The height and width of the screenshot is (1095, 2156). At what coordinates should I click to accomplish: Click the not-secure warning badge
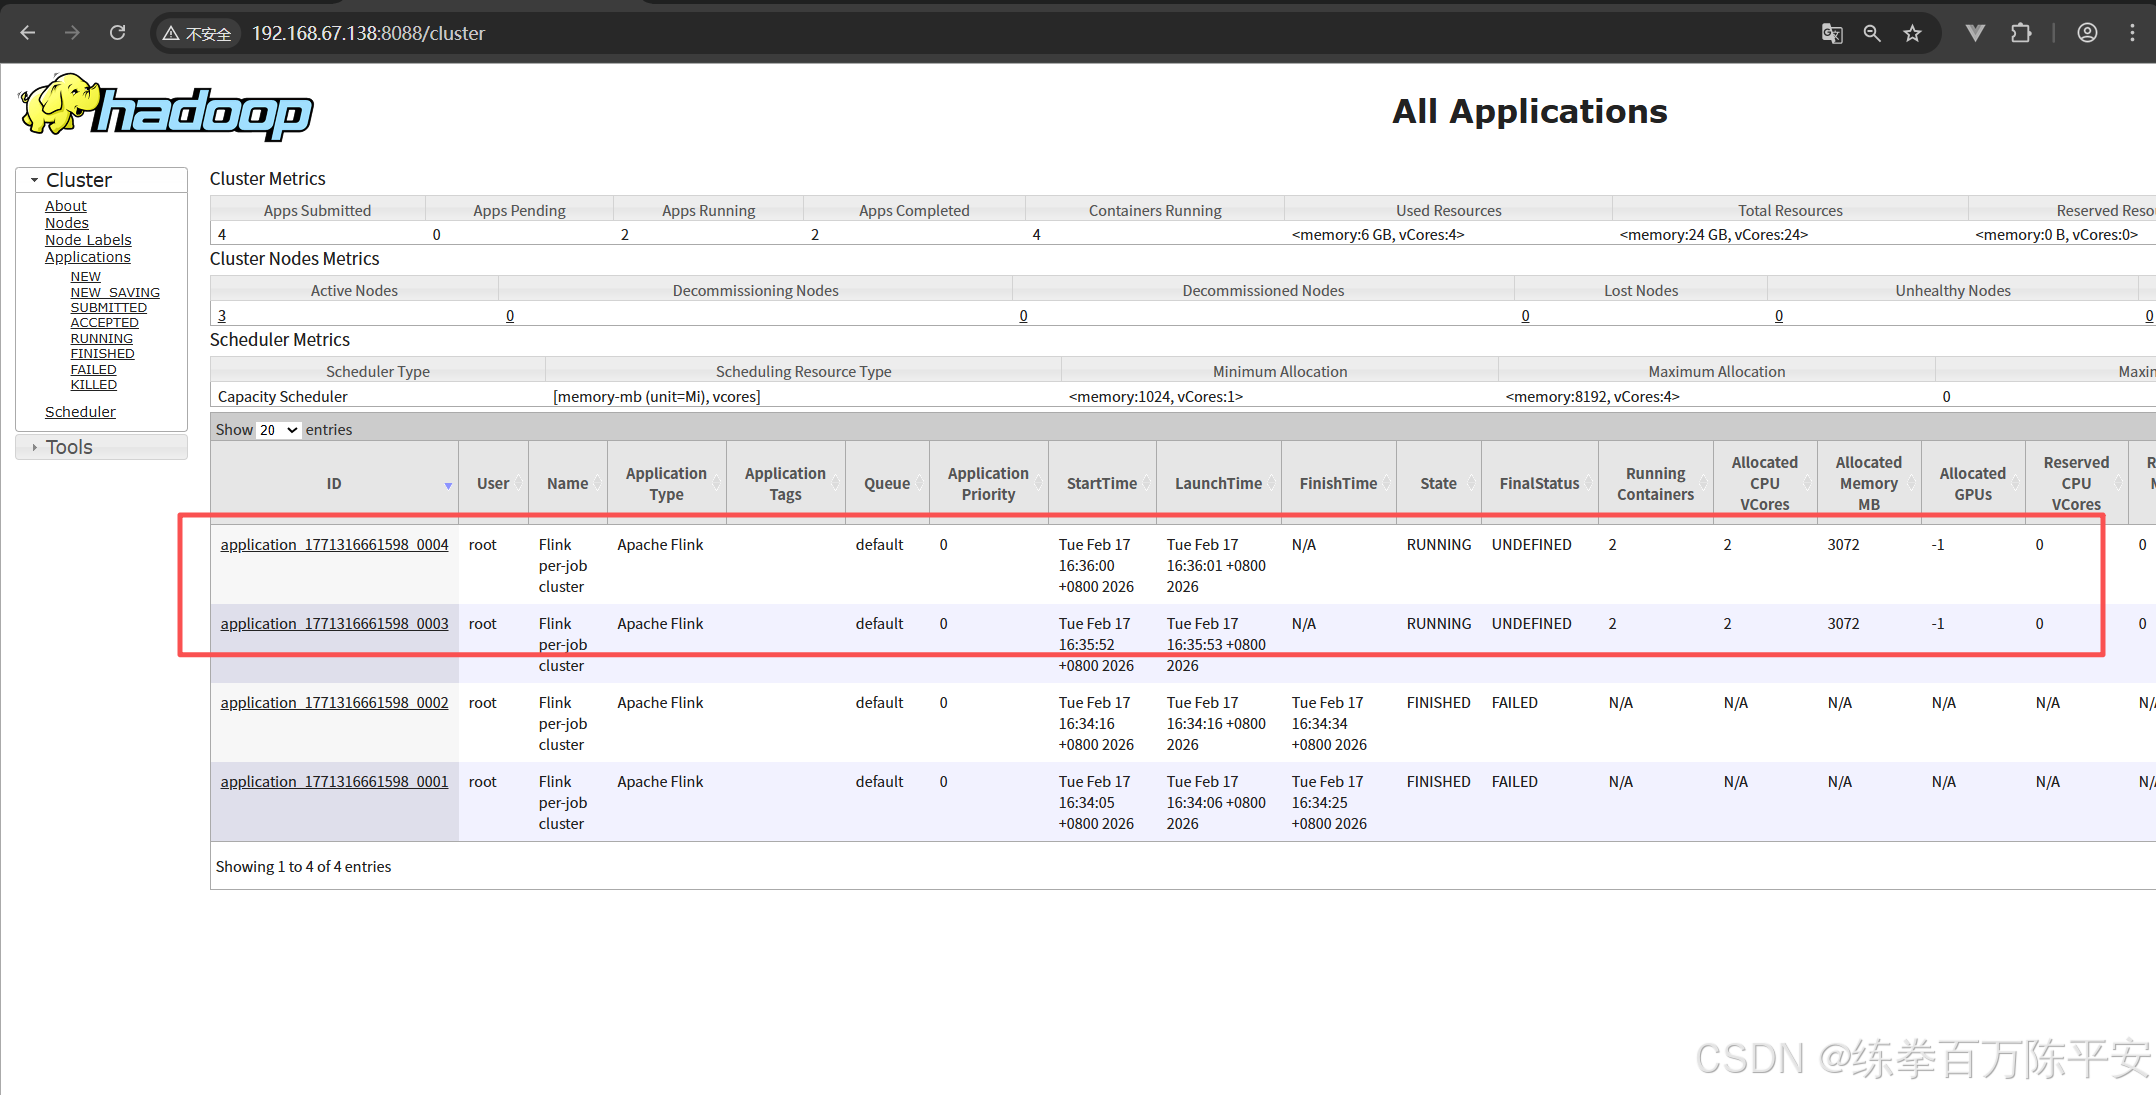(197, 34)
